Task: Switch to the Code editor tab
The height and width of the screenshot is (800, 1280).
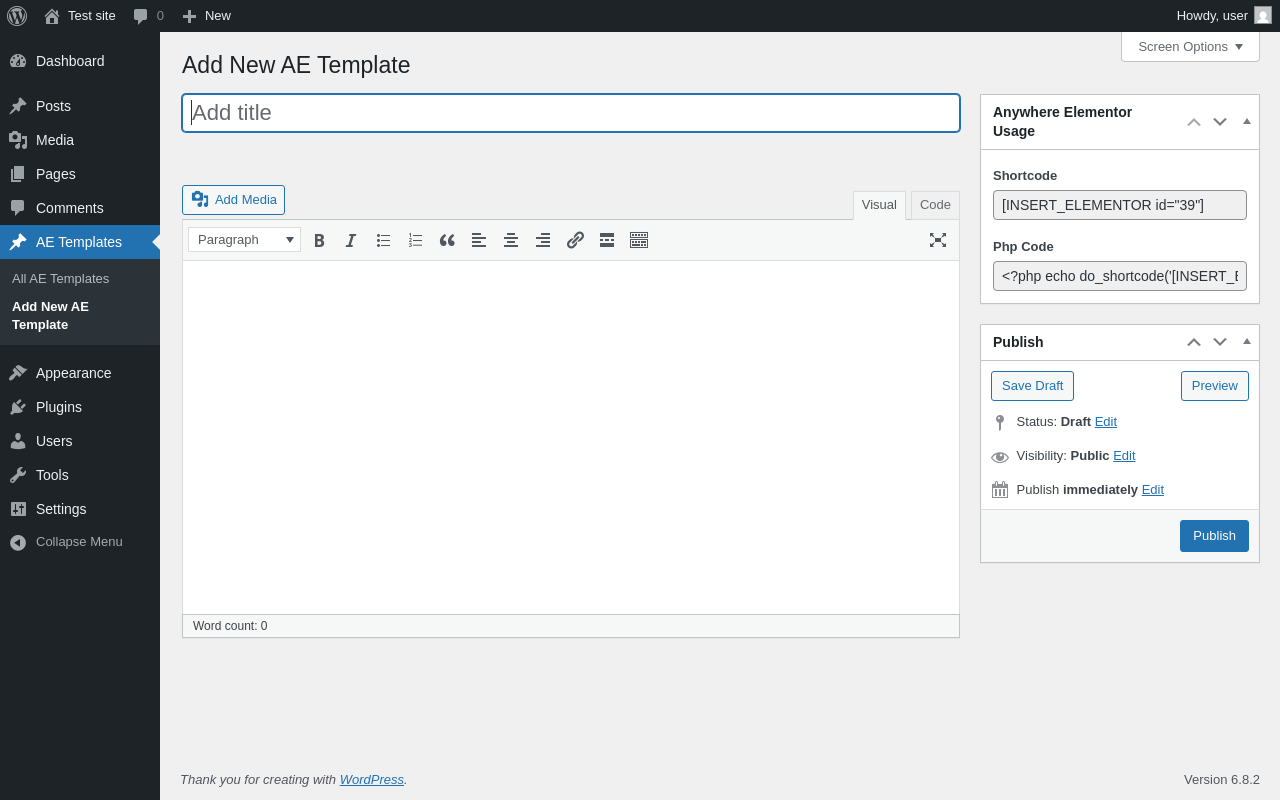Action: pos(935,205)
